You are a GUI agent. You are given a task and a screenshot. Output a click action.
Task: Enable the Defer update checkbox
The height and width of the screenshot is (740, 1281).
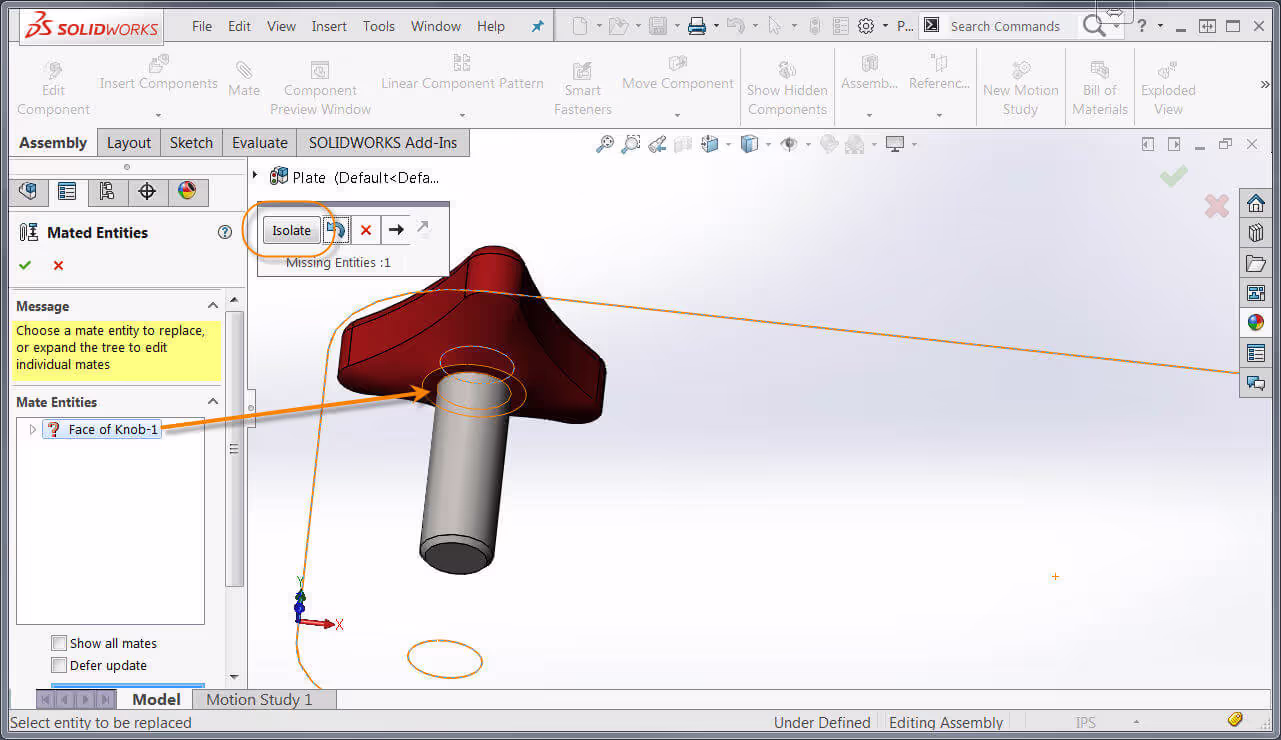[x=60, y=665]
